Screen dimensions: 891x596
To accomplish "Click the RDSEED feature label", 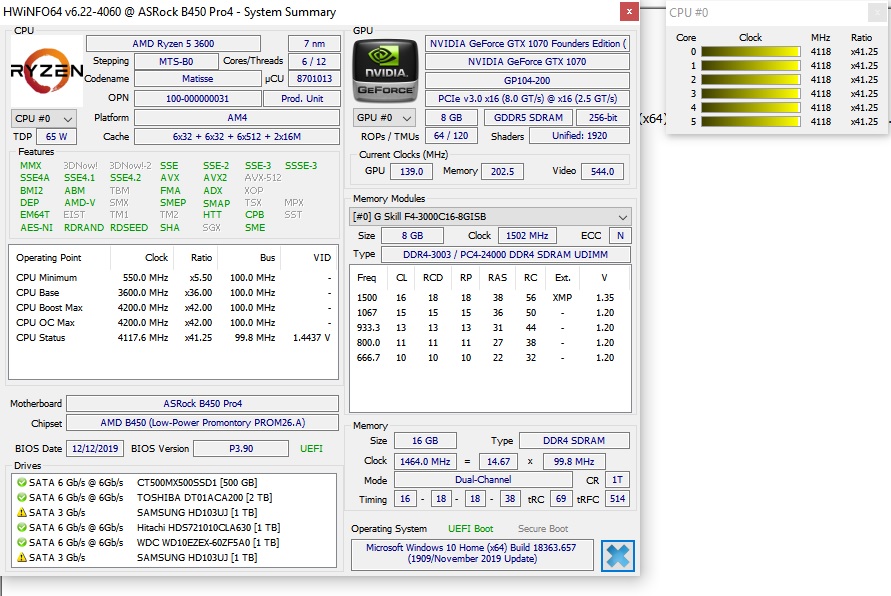I will pos(129,227).
